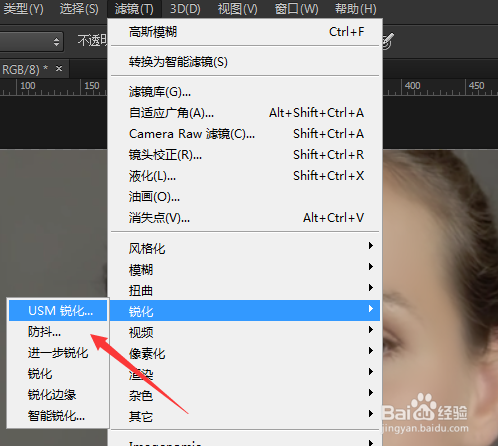This screenshot has width=498, height=446.
Task: Open the 窗口(W) menu
Action: 296,9
